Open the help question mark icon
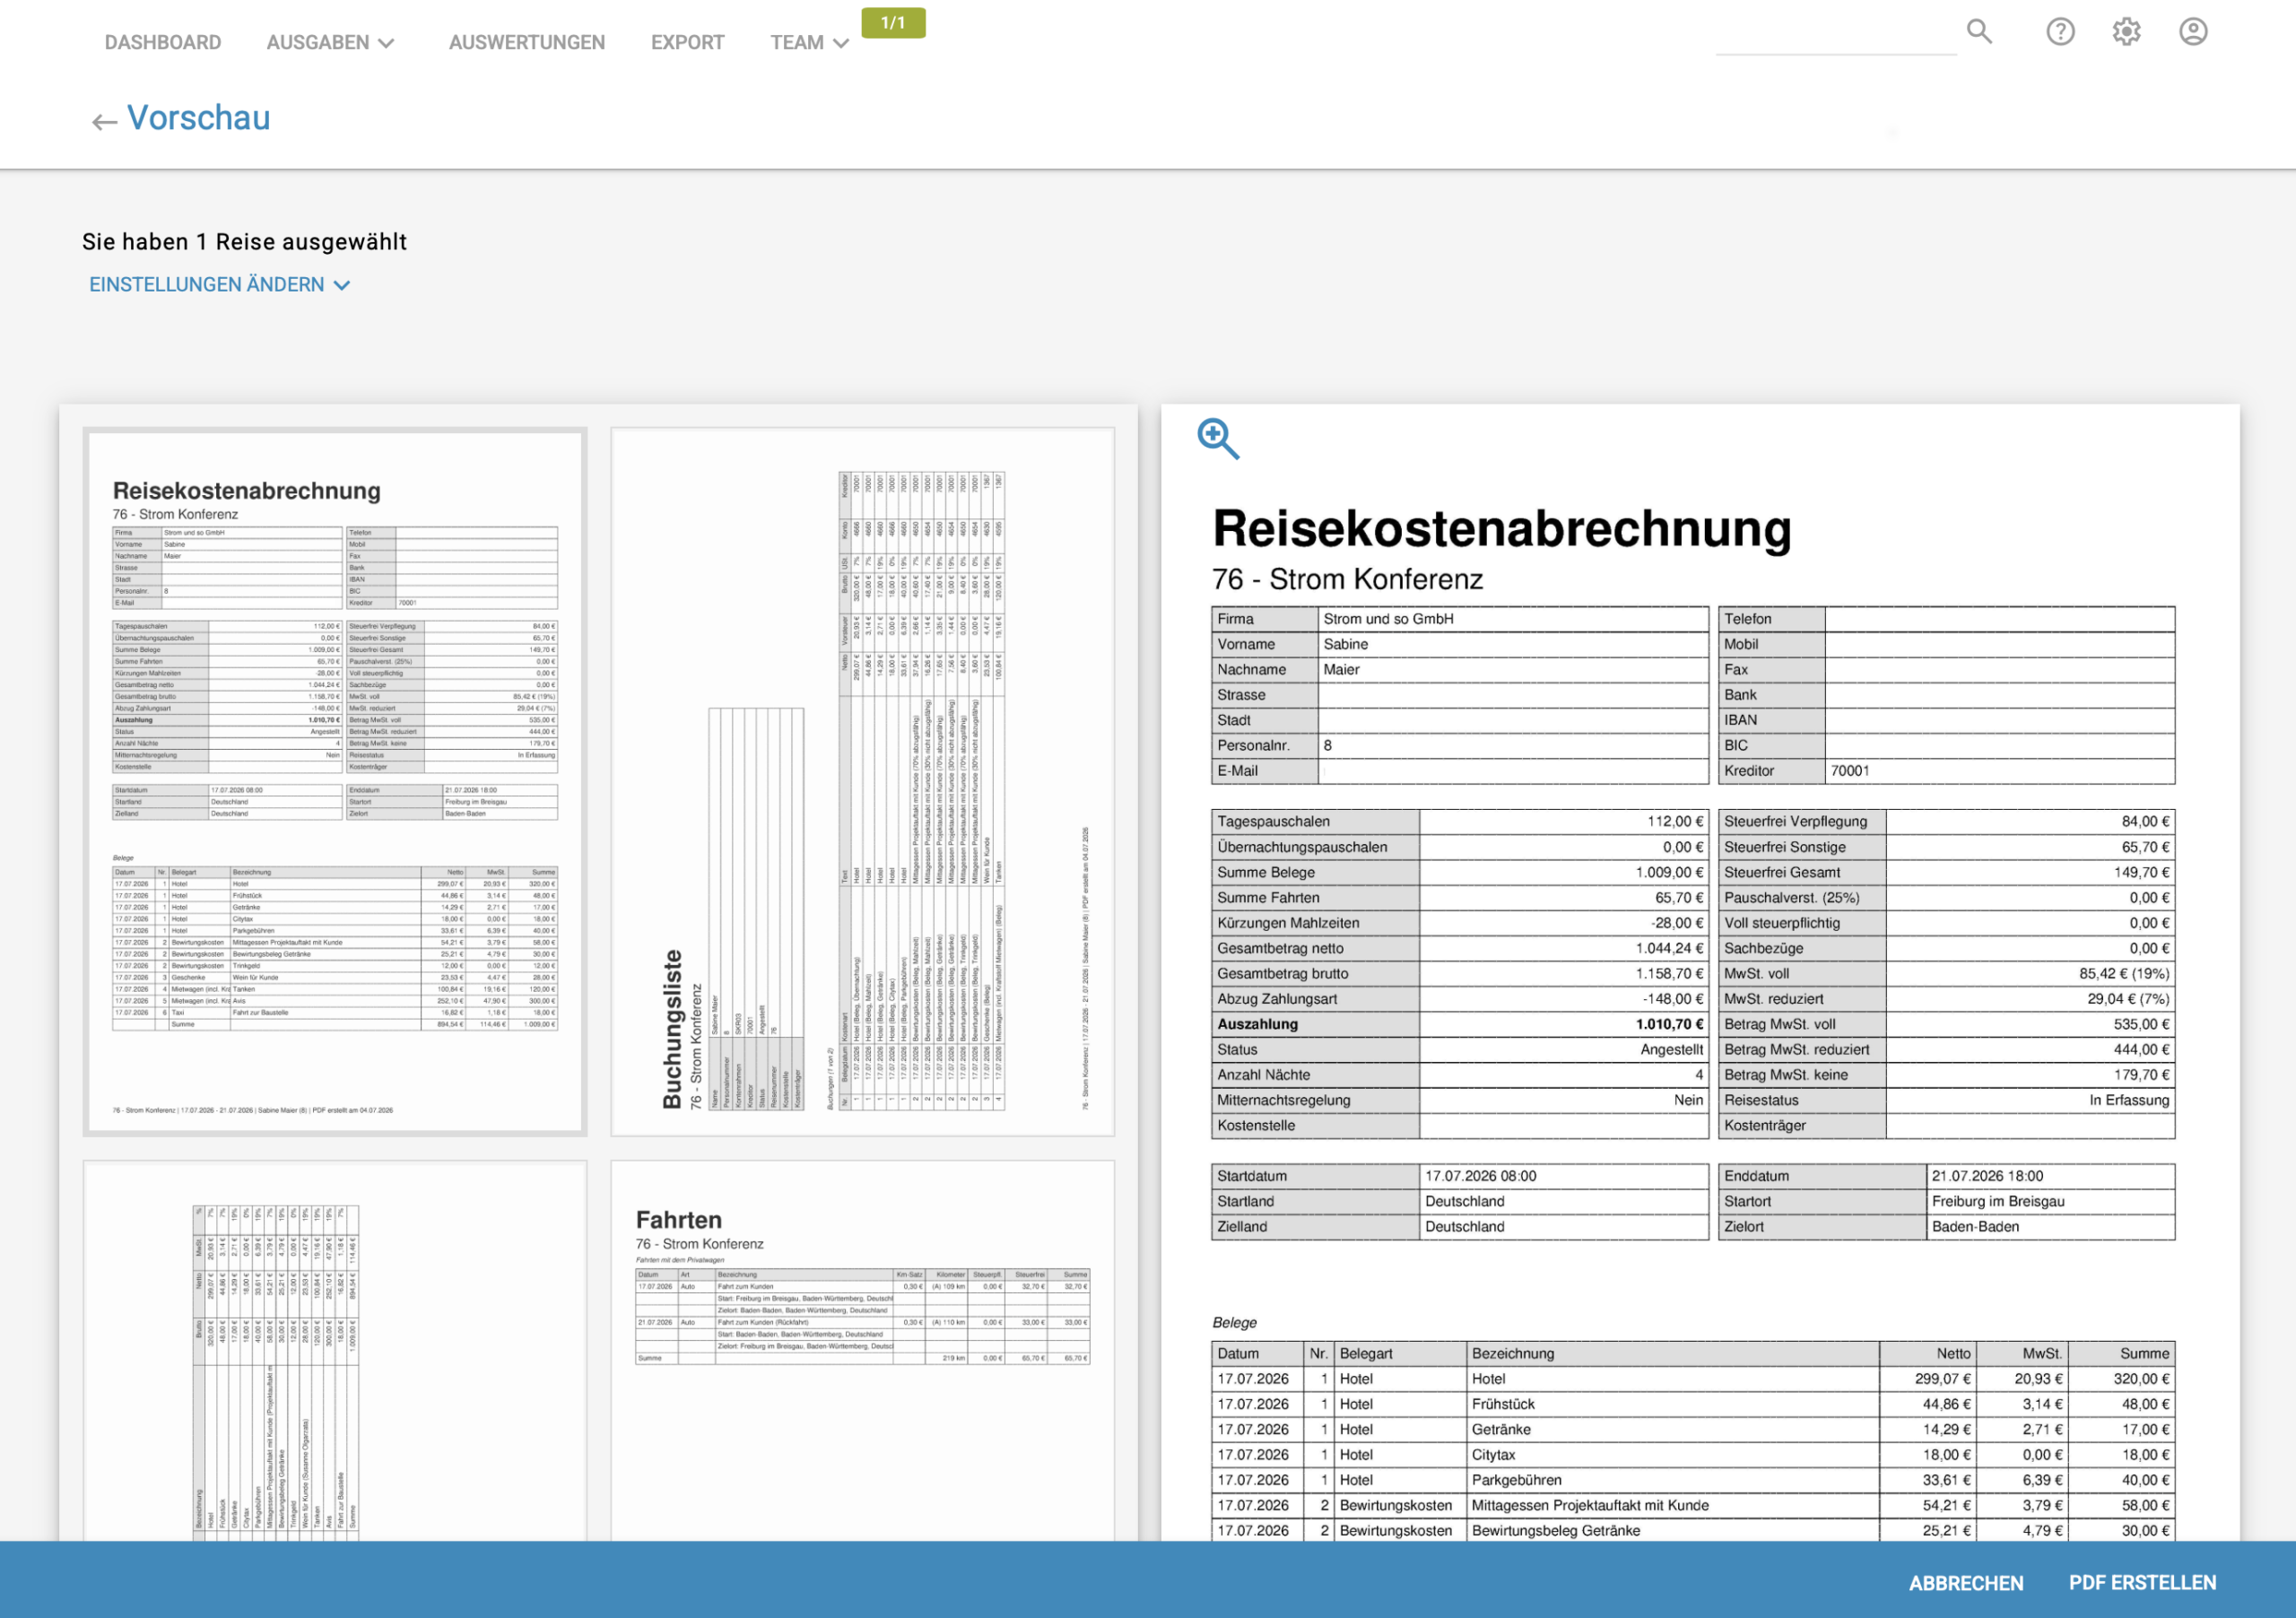Viewport: 2296px width, 1618px height. [x=2060, y=32]
